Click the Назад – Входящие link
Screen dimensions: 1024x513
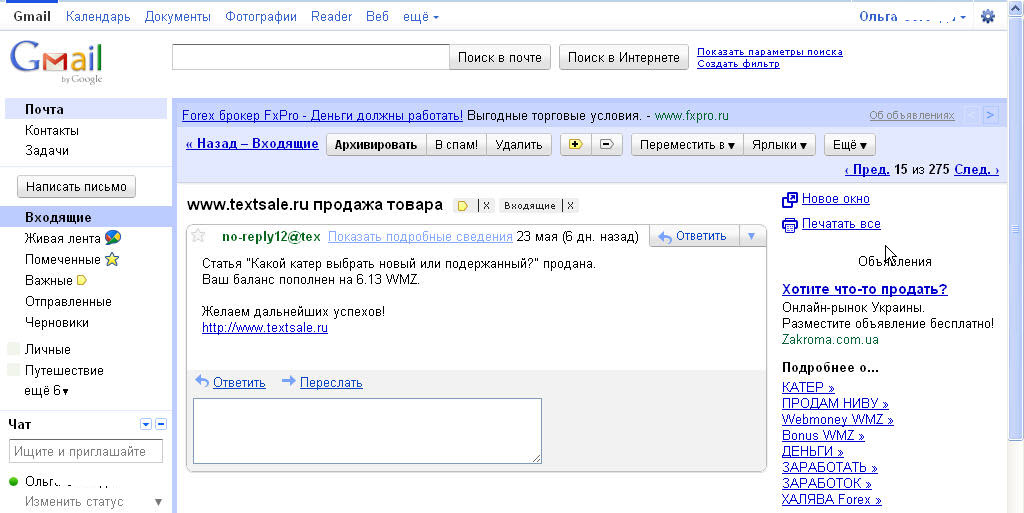(252, 144)
